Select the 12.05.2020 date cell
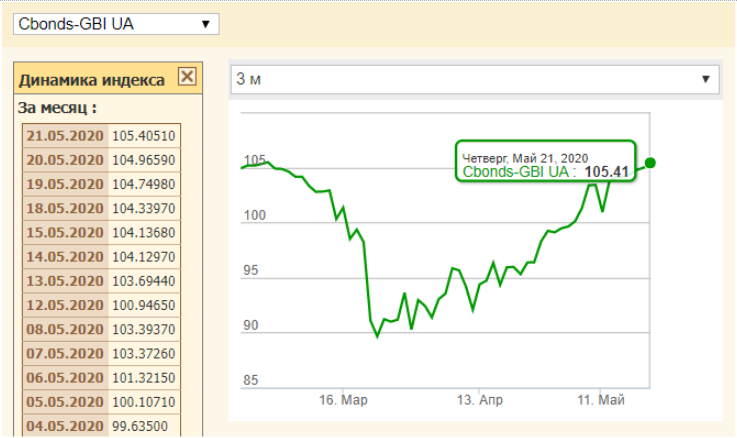 pos(65,305)
